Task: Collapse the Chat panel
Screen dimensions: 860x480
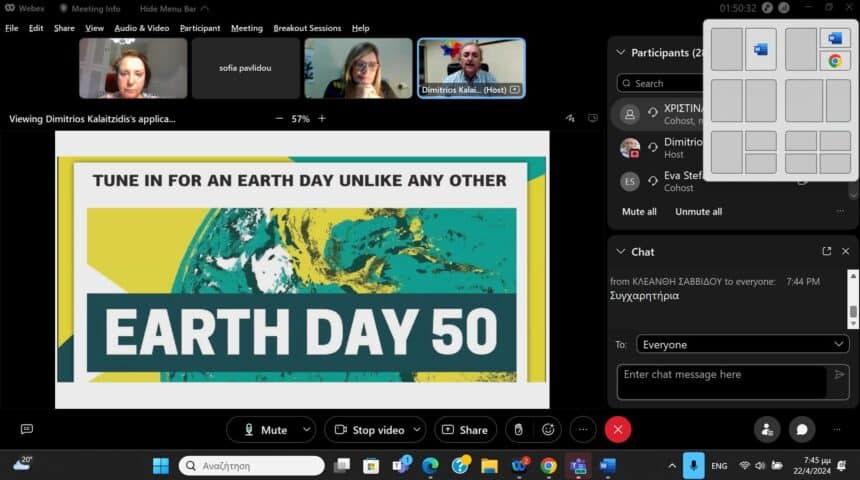Action: tap(620, 252)
